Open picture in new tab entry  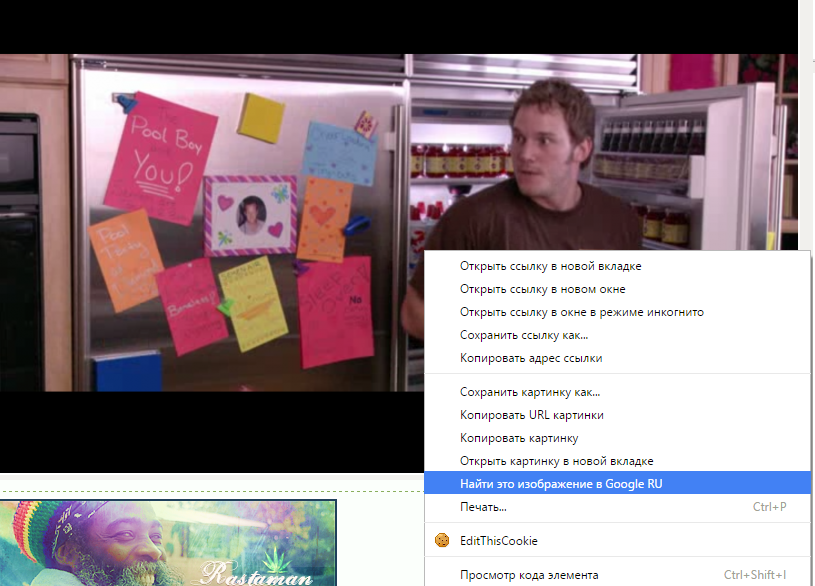tap(617, 461)
